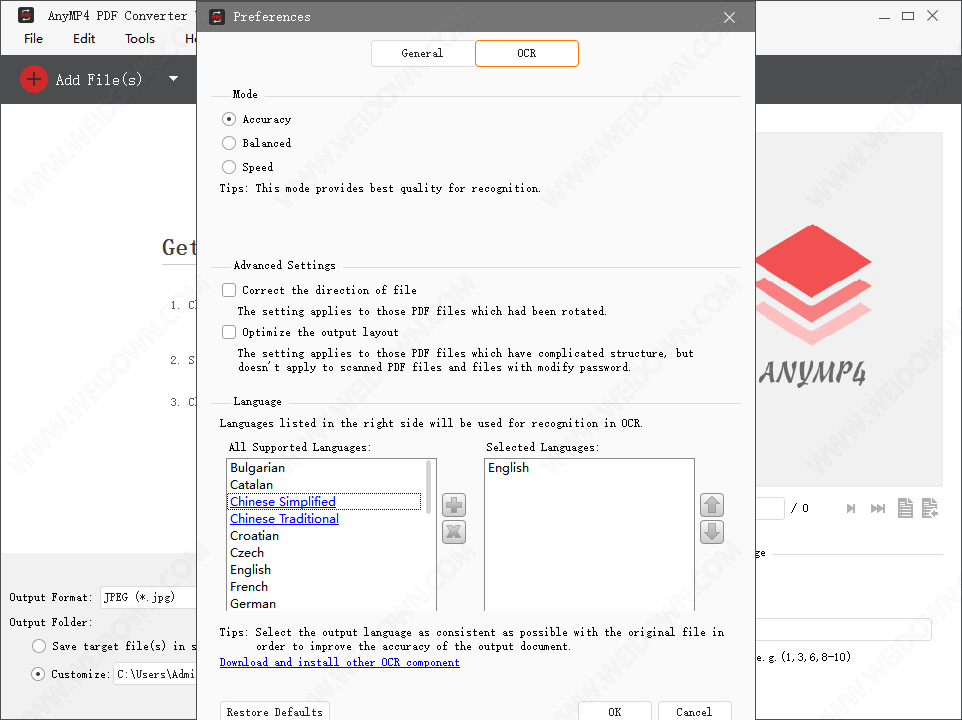The image size is (962, 720).
Task: Enable Optimize the output layout checkbox
Action: (229, 332)
